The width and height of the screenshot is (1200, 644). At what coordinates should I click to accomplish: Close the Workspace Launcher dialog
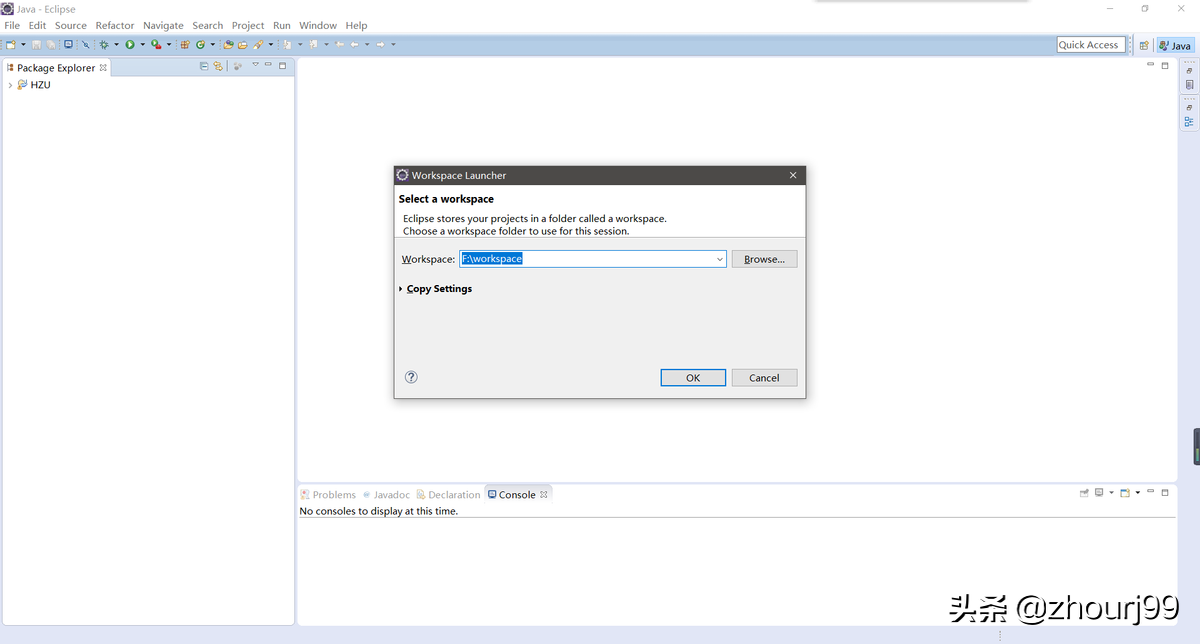point(793,175)
